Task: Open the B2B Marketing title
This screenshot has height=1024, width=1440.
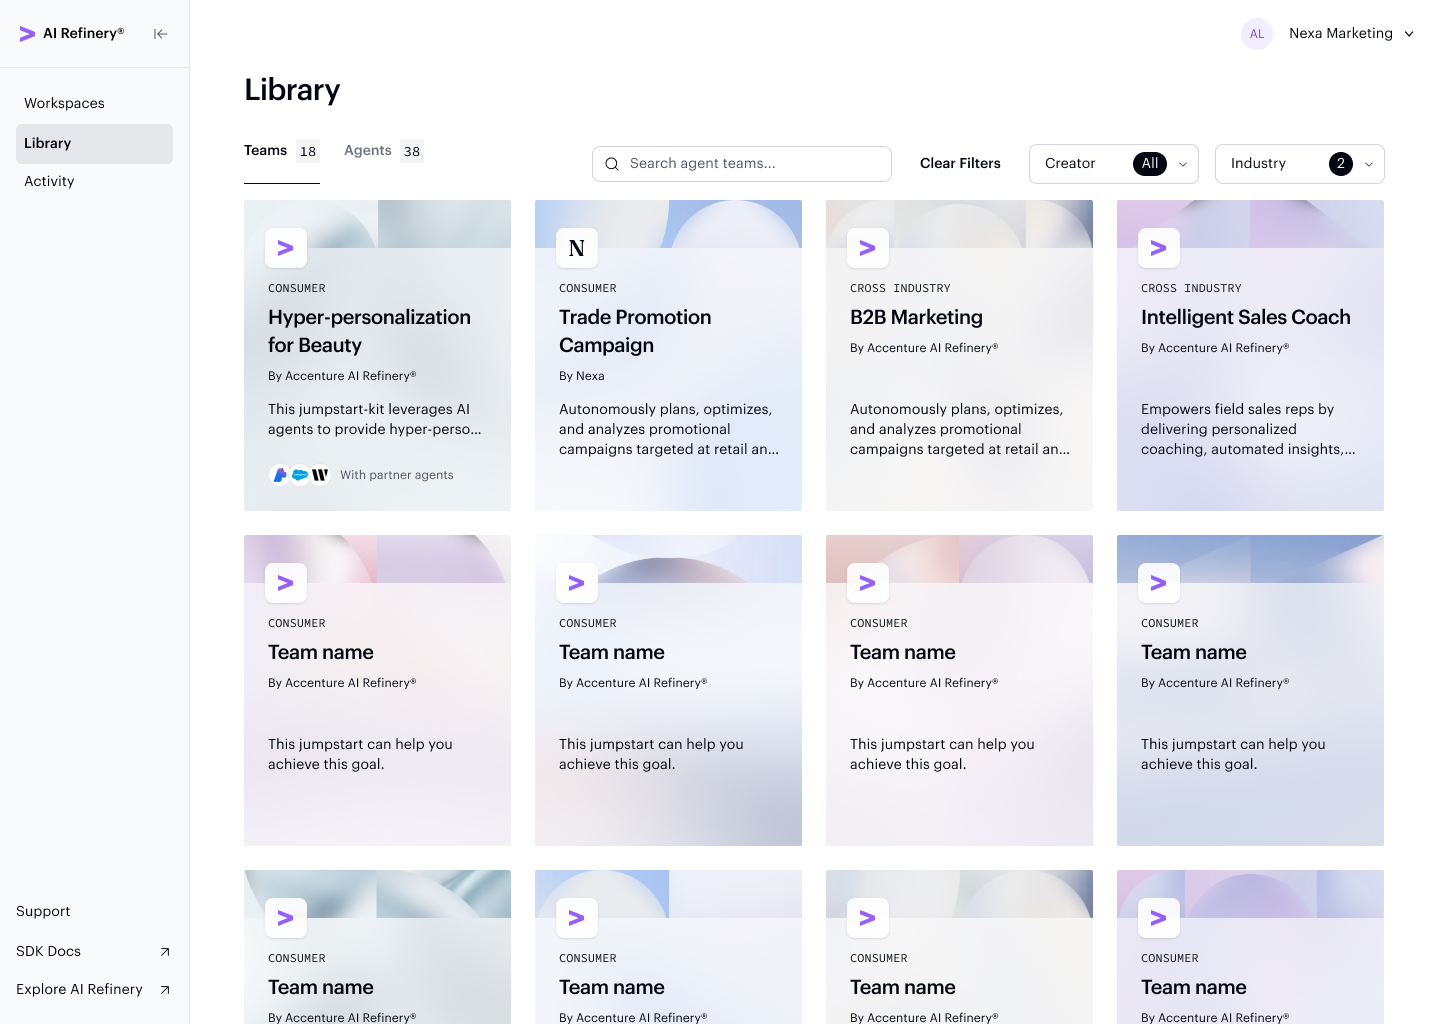Action: [916, 318]
